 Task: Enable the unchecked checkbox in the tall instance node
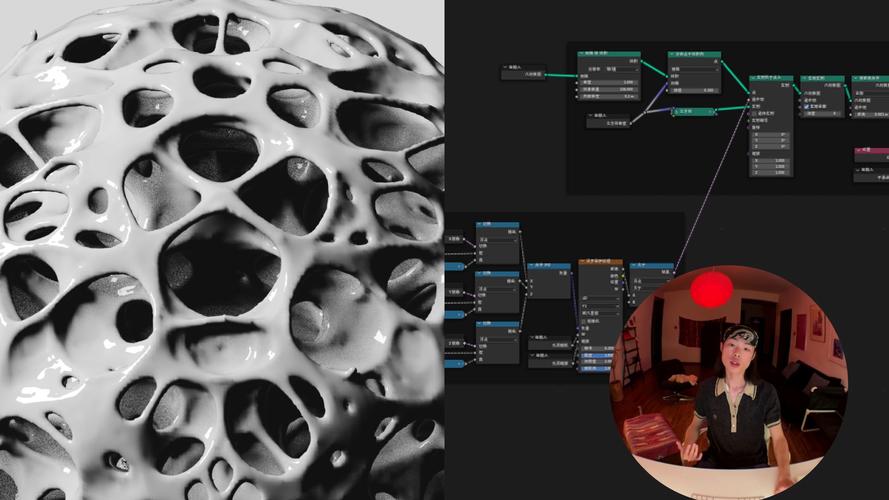755,113
